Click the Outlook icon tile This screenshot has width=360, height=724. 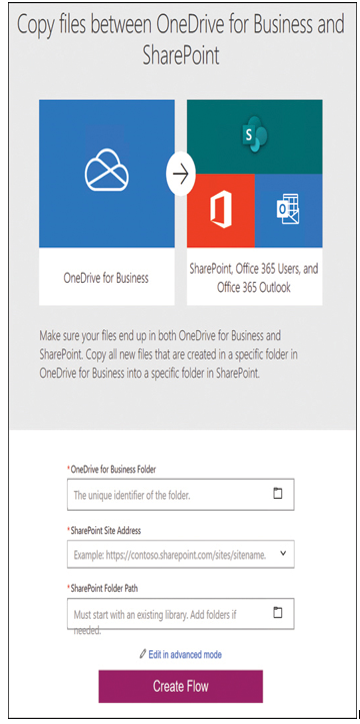tap(288, 211)
